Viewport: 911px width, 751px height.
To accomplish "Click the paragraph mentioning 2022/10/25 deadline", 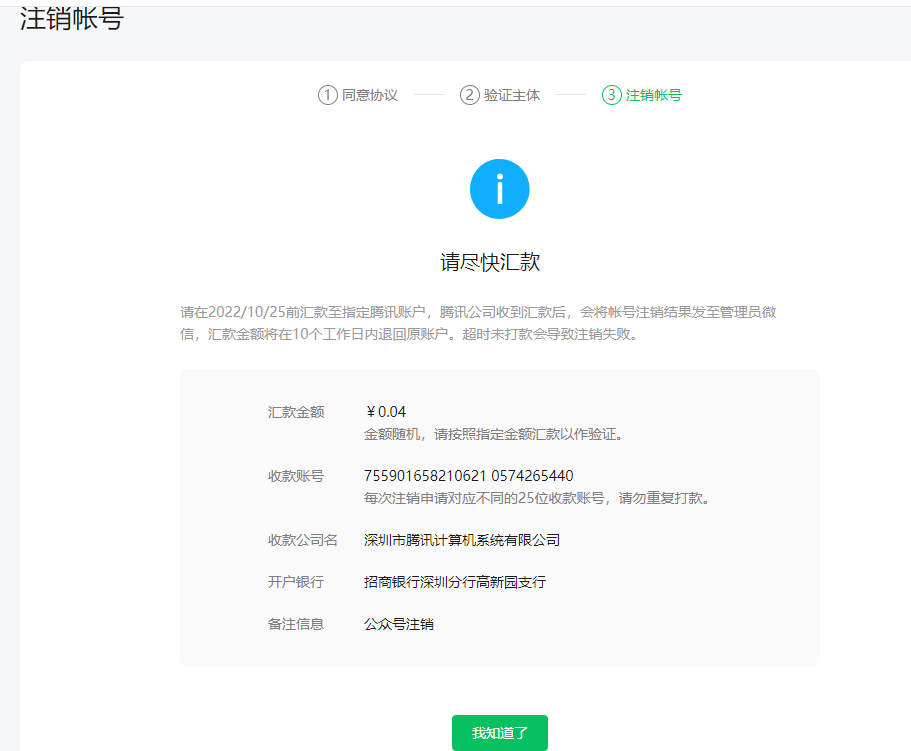I will 478,323.
